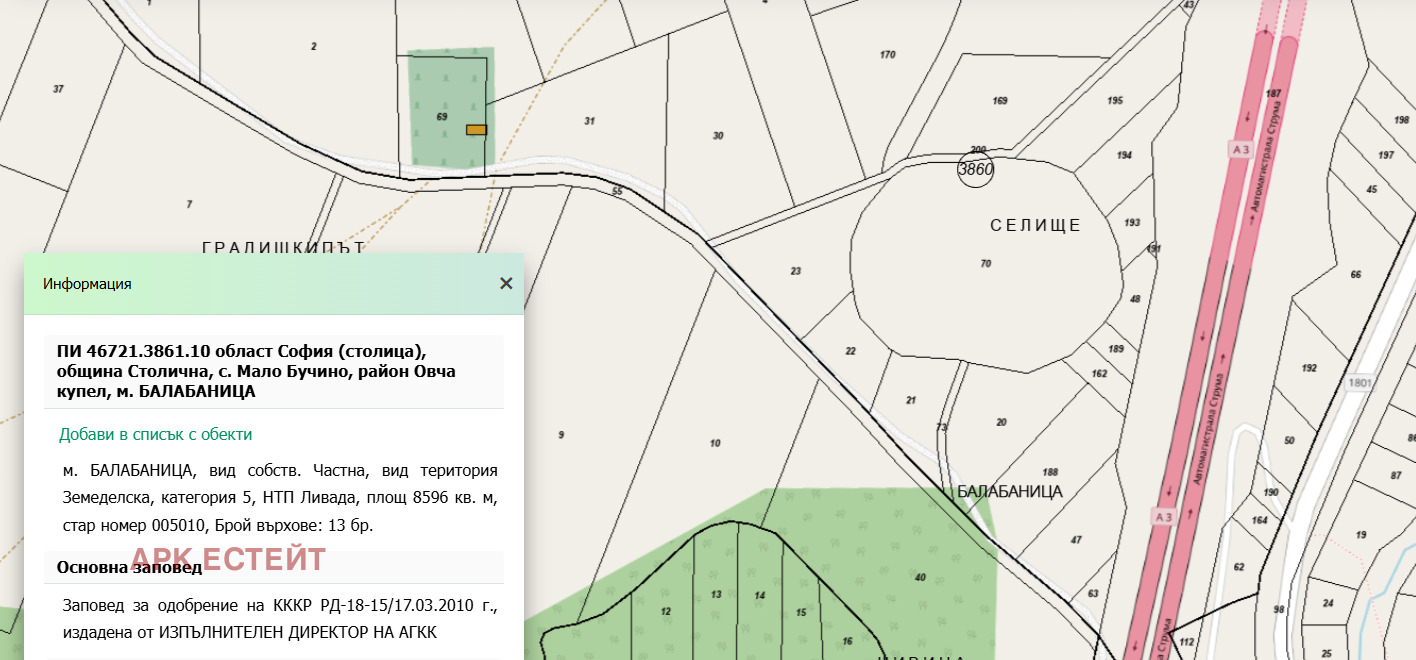Select parcel 23 beside the road
The width and height of the screenshot is (1416, 660).
(x=795, y=271)
